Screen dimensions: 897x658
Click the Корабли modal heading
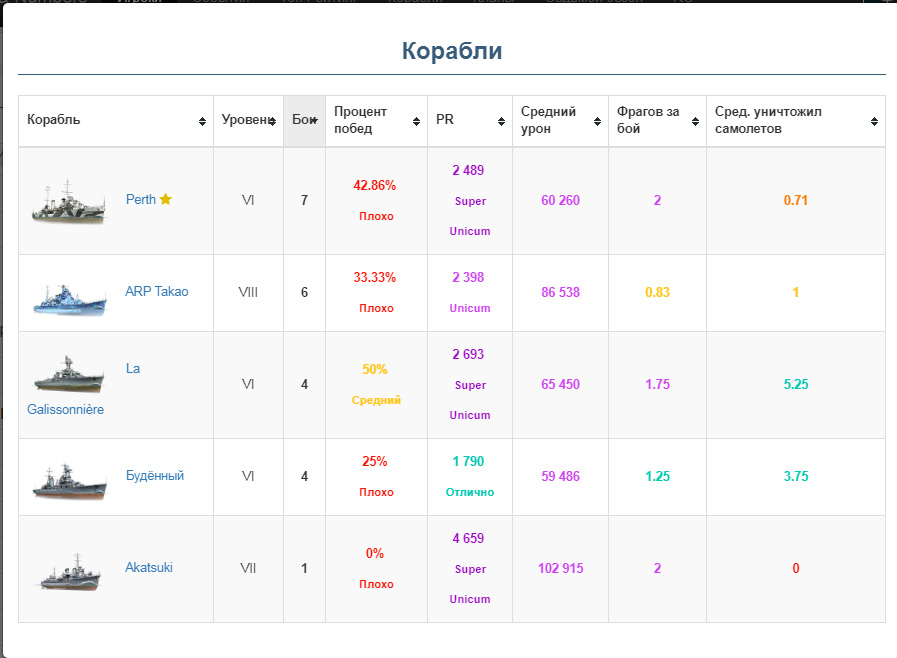451,51
